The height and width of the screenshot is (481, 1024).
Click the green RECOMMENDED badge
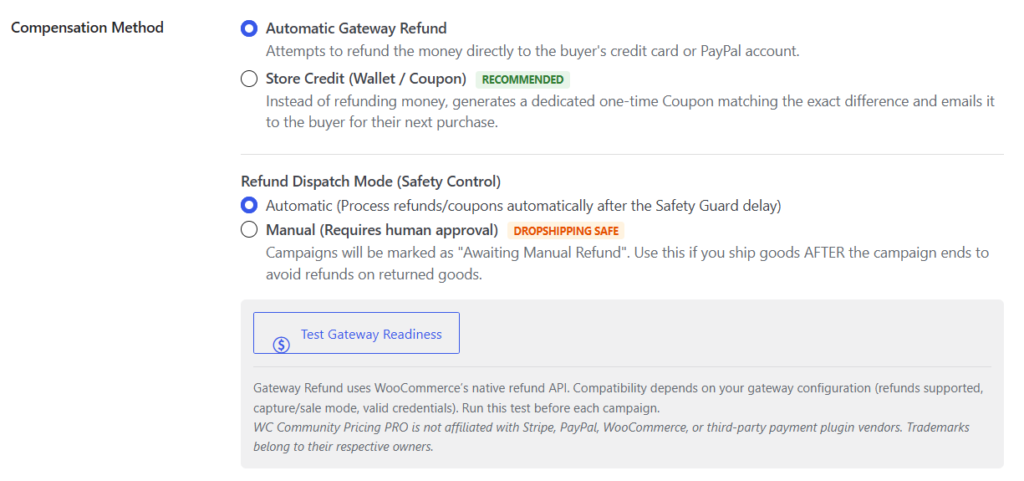(x=522, y=80)
